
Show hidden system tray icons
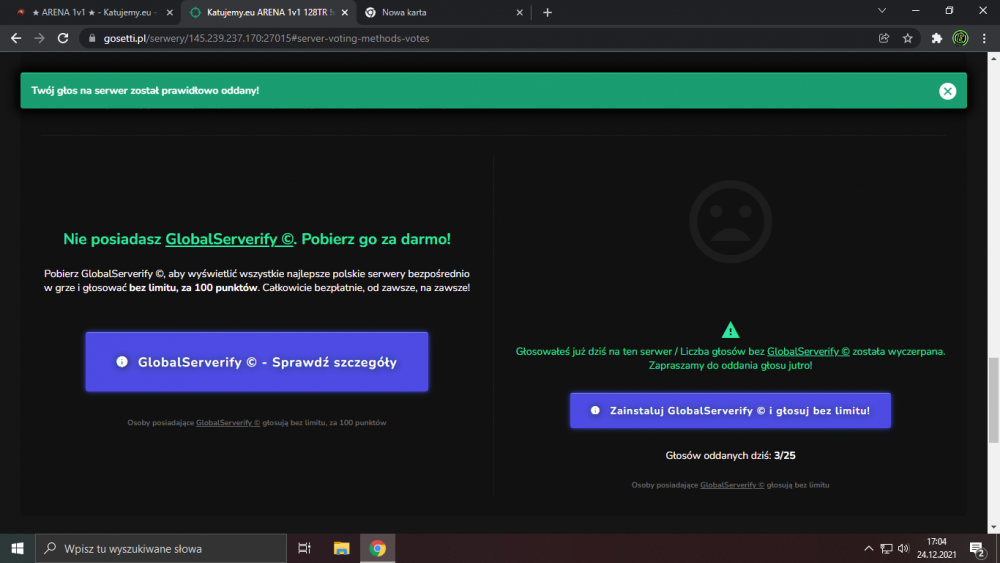coord(868,548)
